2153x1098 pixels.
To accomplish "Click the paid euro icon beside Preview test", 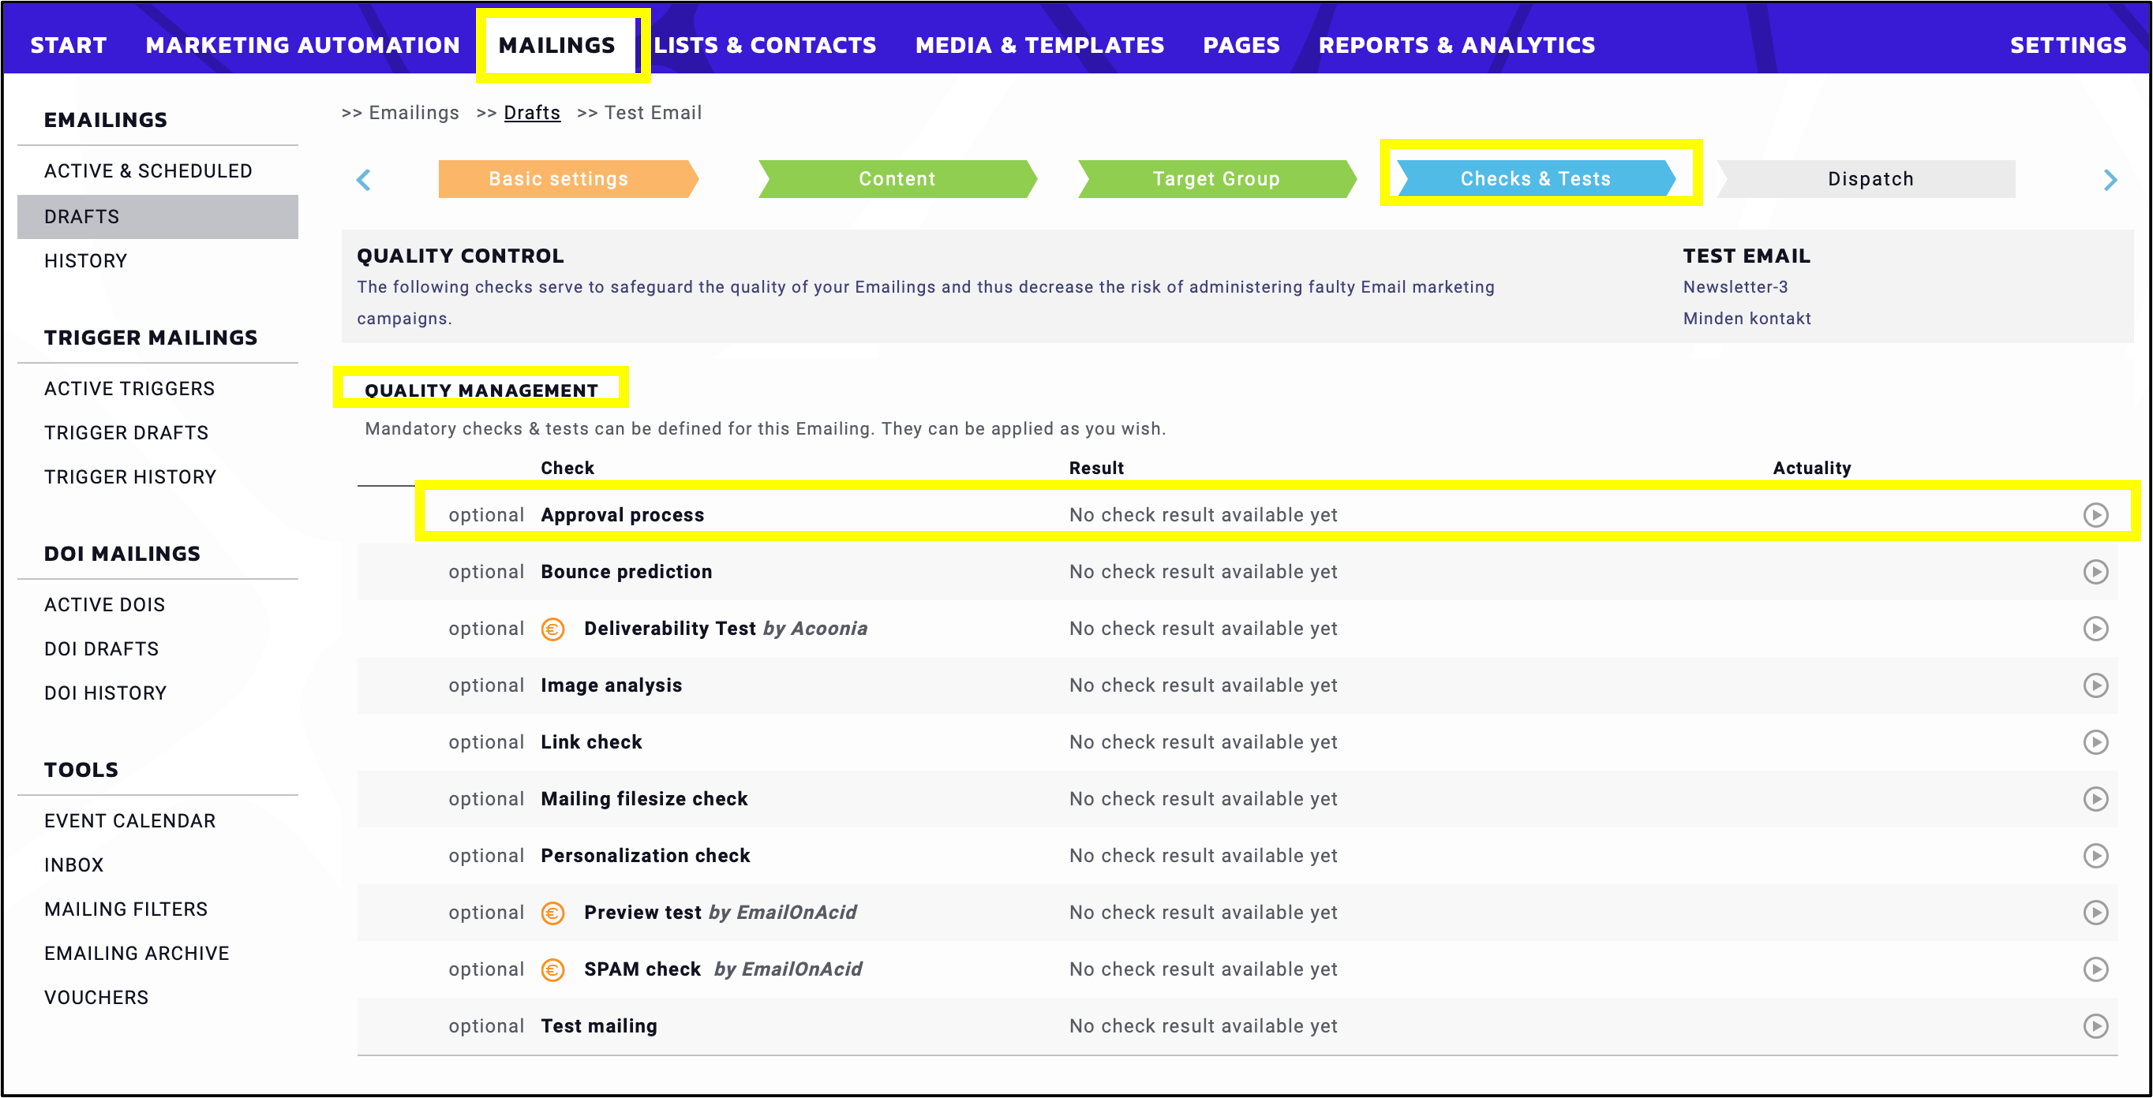I will point(553,913).
